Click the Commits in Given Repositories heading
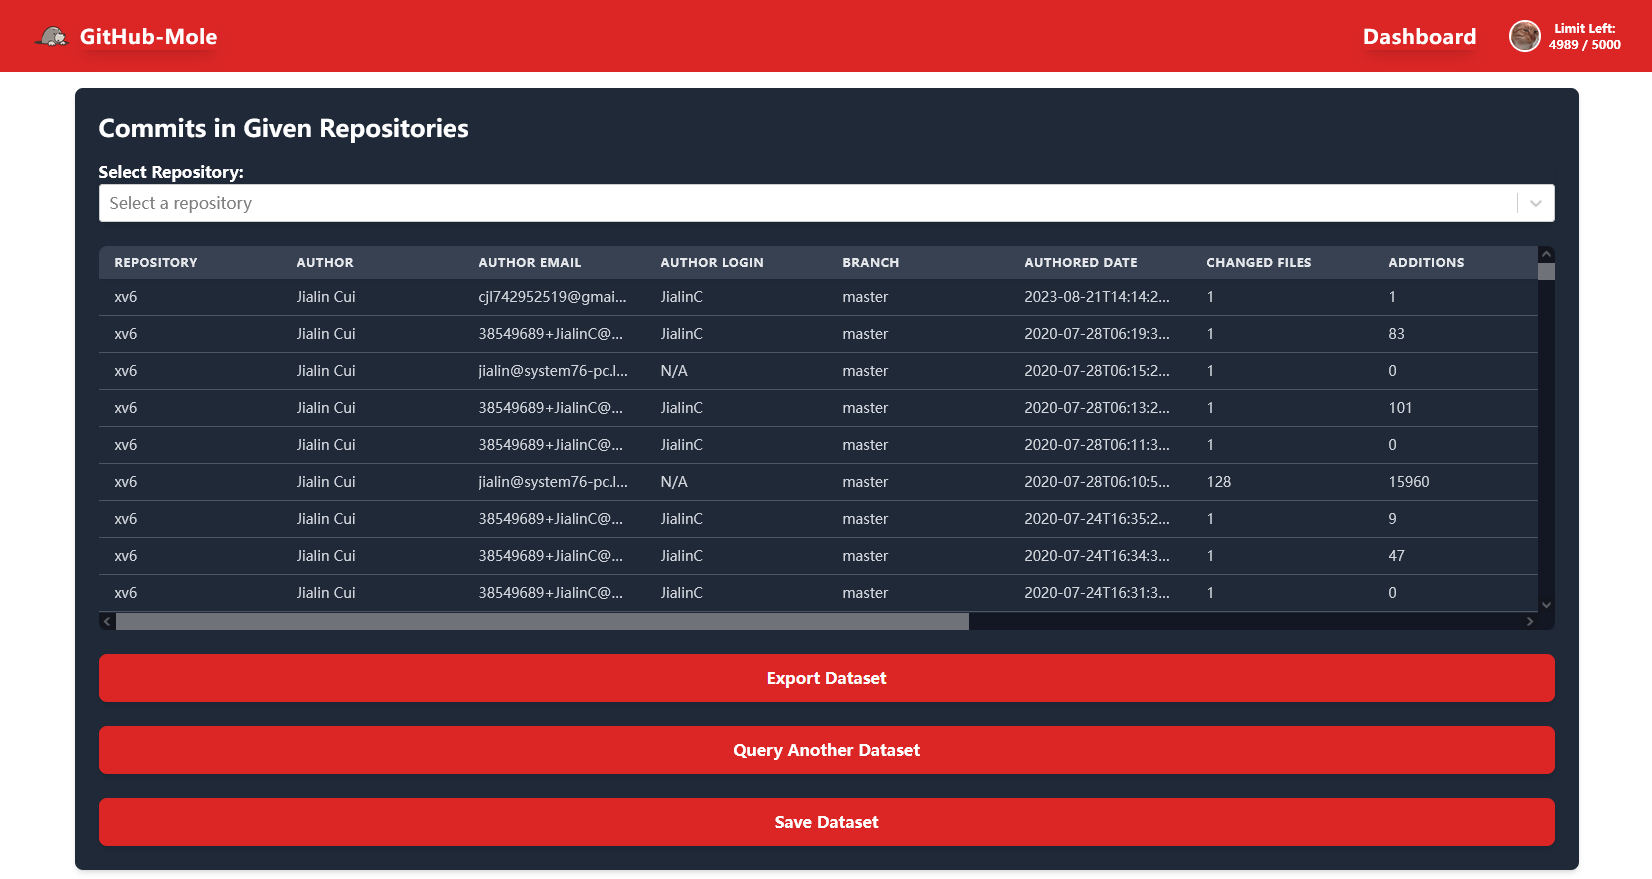This screenshot has width=1652, height=879. tap(283, 129)
